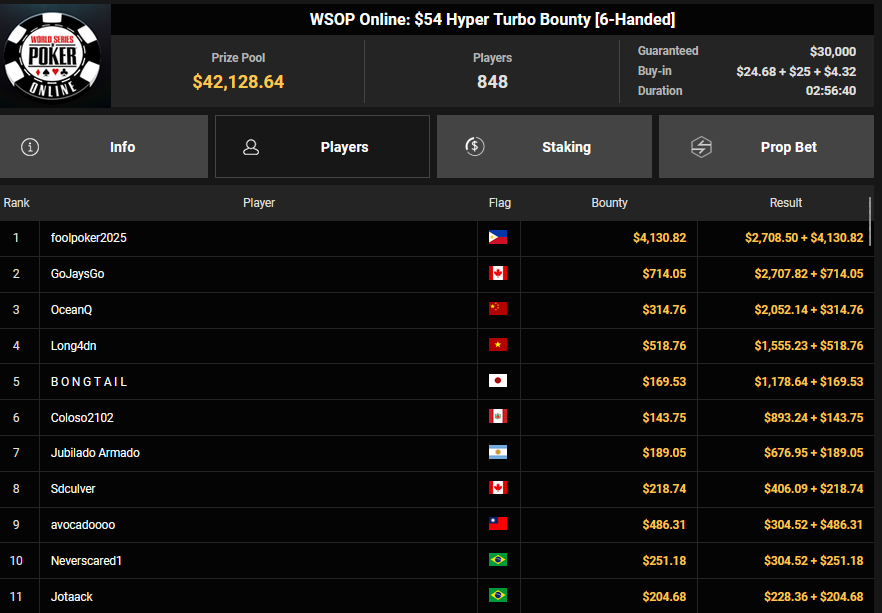
Task: Open player foolpoker2025's row
Action: point(89,238)
